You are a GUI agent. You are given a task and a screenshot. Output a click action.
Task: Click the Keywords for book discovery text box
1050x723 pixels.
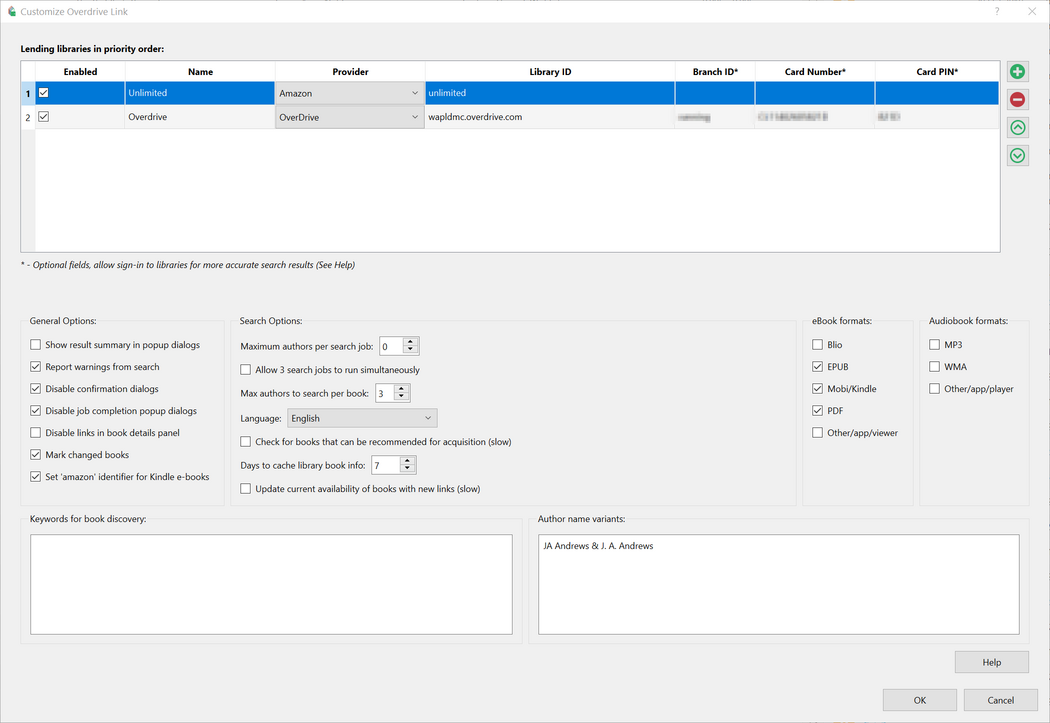[x=271, y=584]
